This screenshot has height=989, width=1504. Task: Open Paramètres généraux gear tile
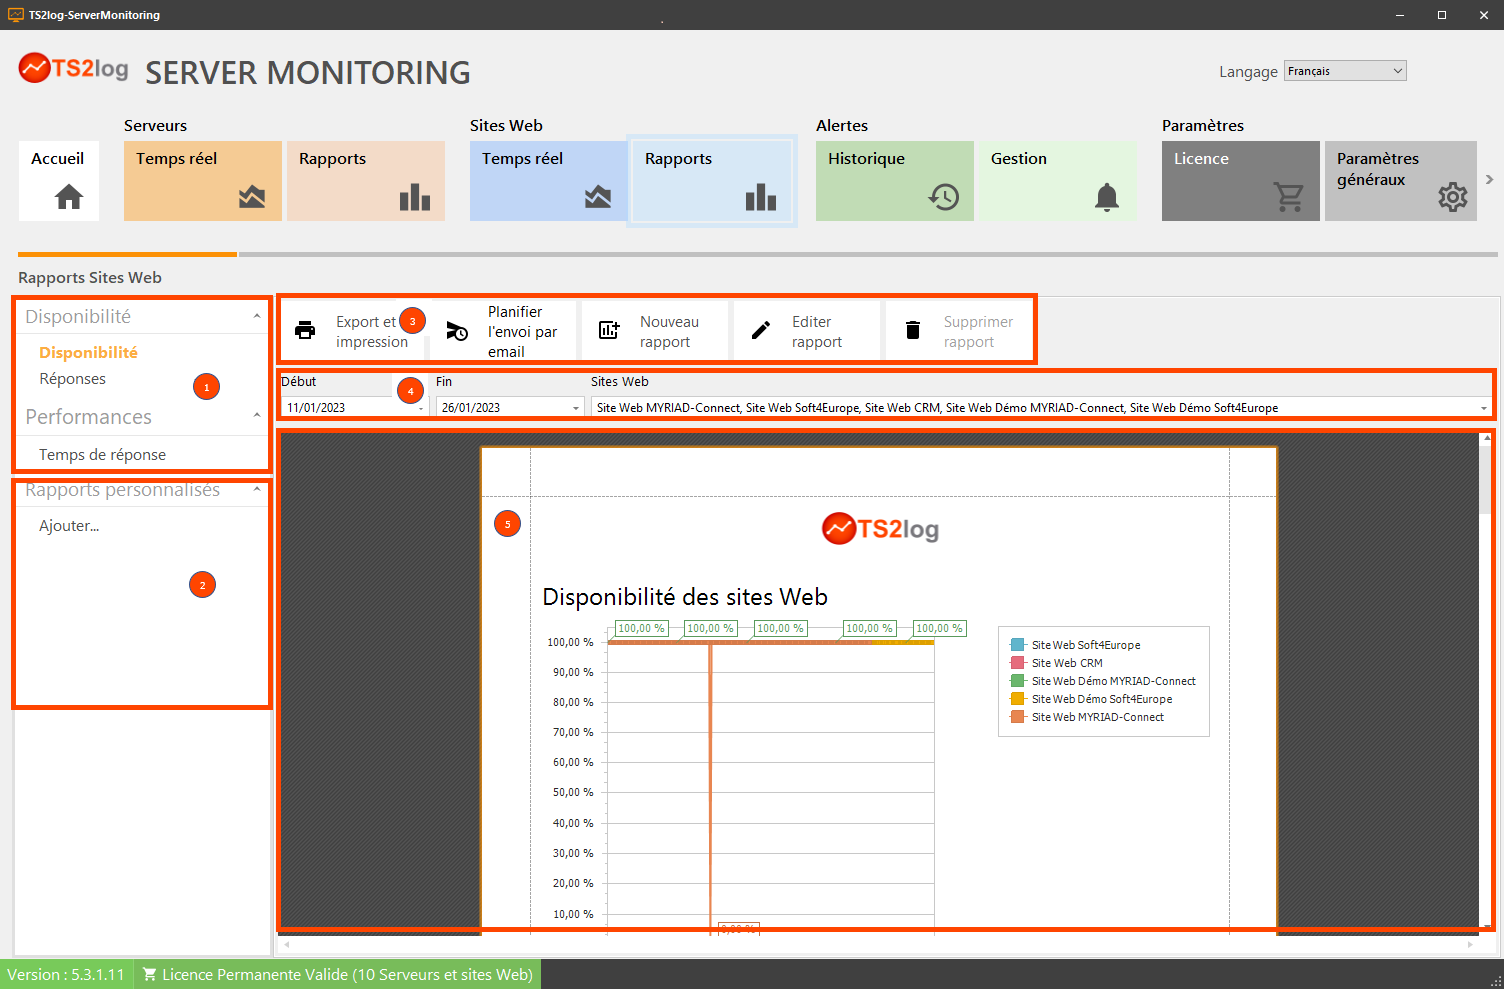[x=1401, y=181]
